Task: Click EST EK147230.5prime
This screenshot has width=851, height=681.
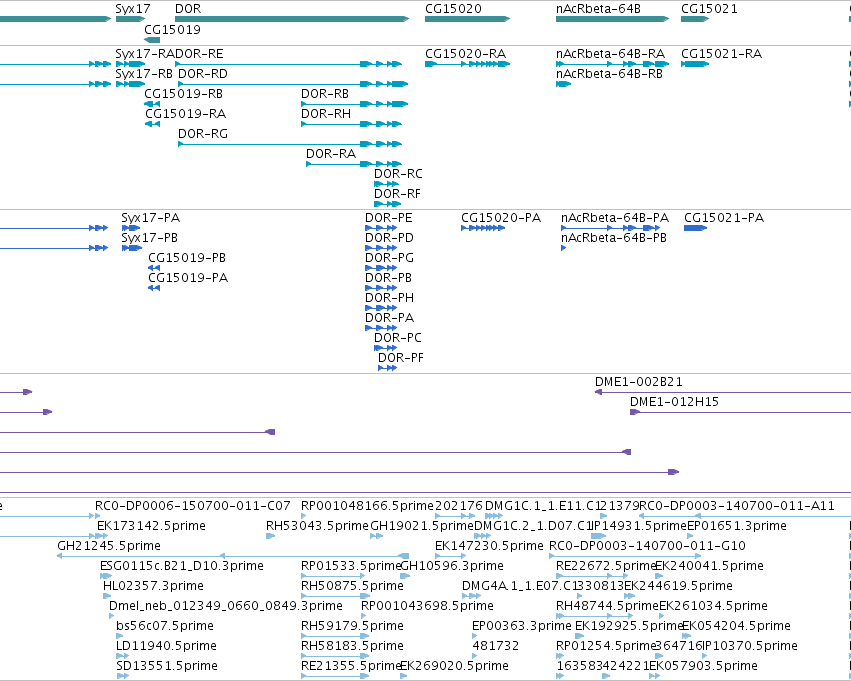Action: pos(450,556)
